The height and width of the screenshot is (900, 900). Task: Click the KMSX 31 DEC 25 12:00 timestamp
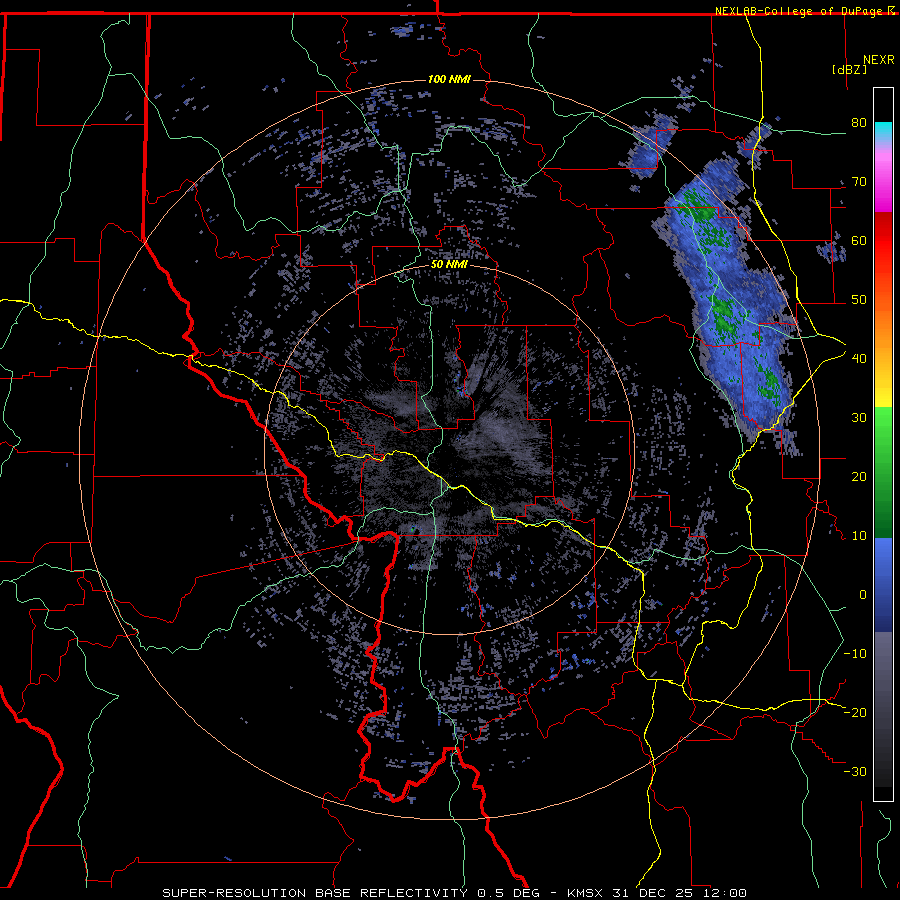click(x=657, y=893)
